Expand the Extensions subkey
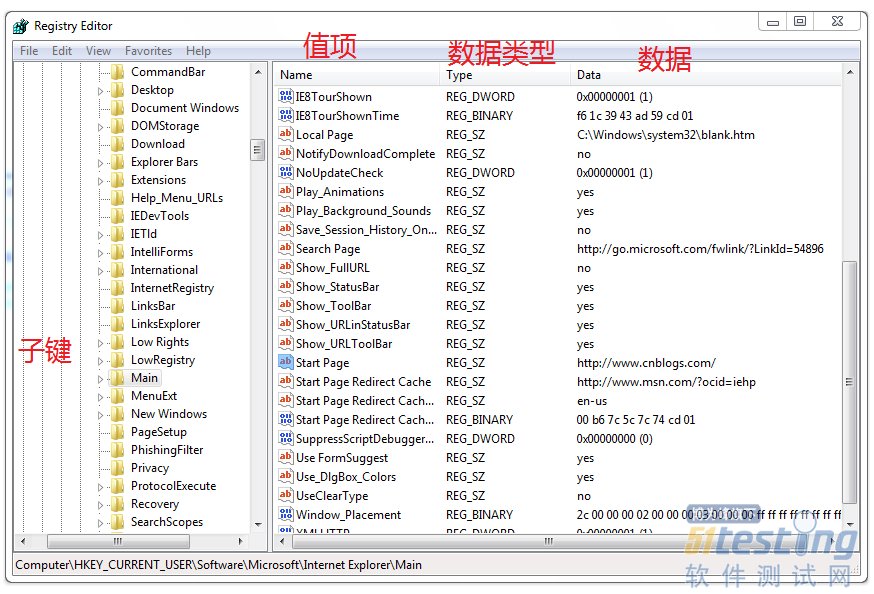Screen dimensions: 874x594 tap(100, 181)
